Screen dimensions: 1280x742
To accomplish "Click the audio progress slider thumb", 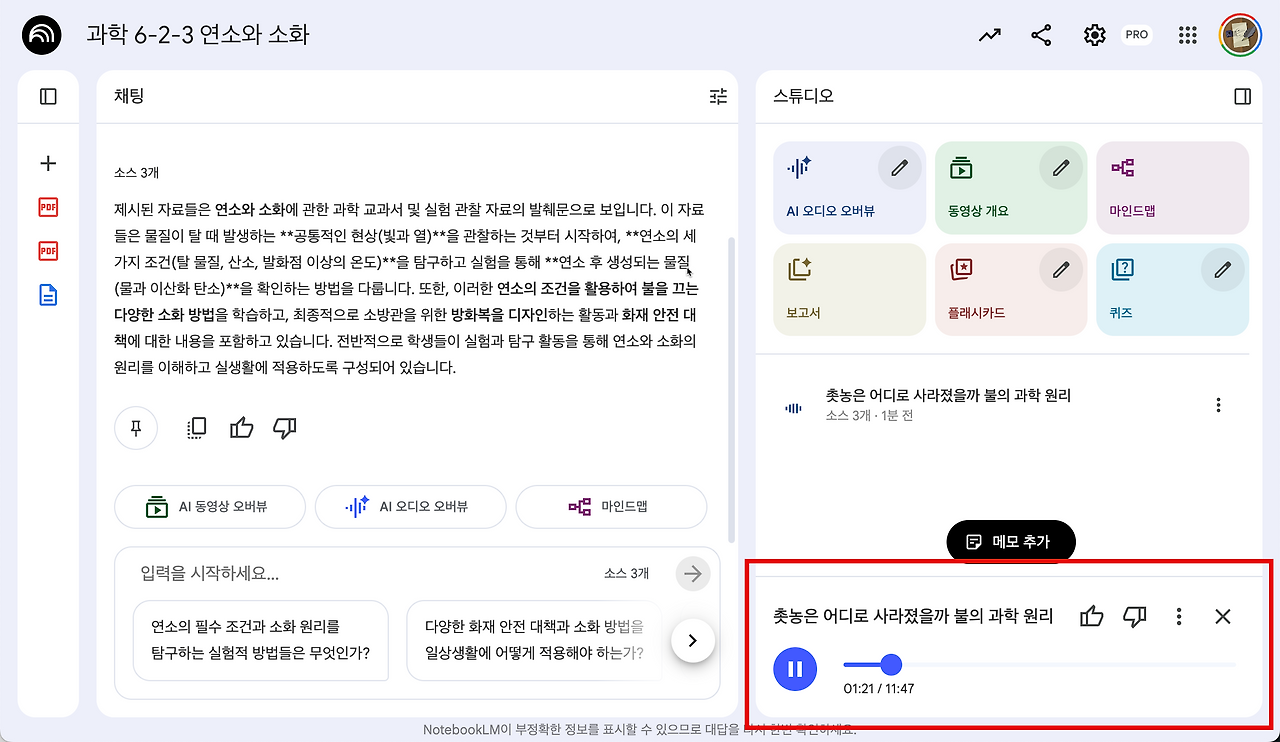I will tap(891, 664).
